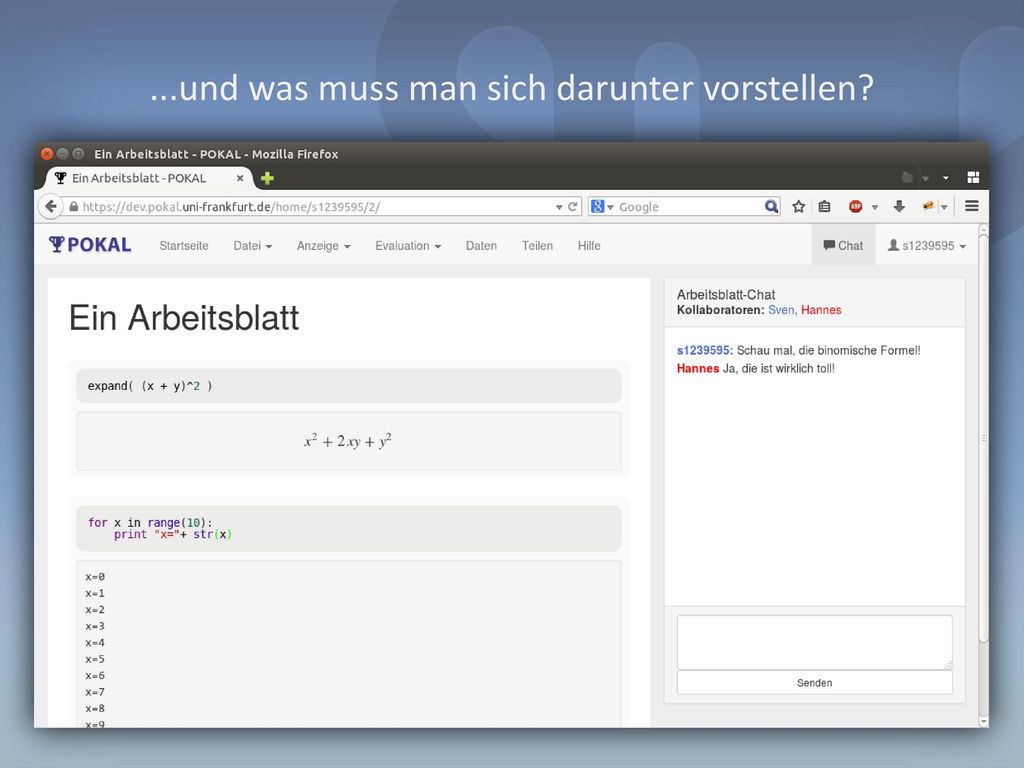This screenshot has height=768, width=1024.
Task: Click the Firefox back arrow button
Action: coord(50,206)
